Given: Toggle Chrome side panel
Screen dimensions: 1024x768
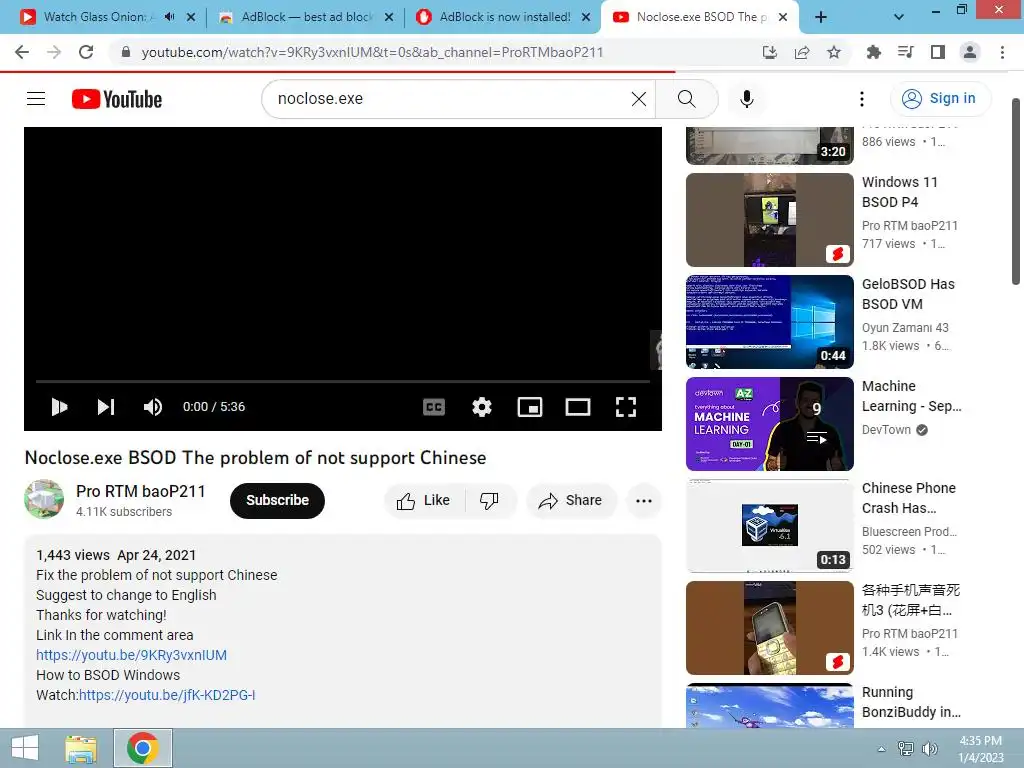Looking at the screenshot, I should pos(938,52).
